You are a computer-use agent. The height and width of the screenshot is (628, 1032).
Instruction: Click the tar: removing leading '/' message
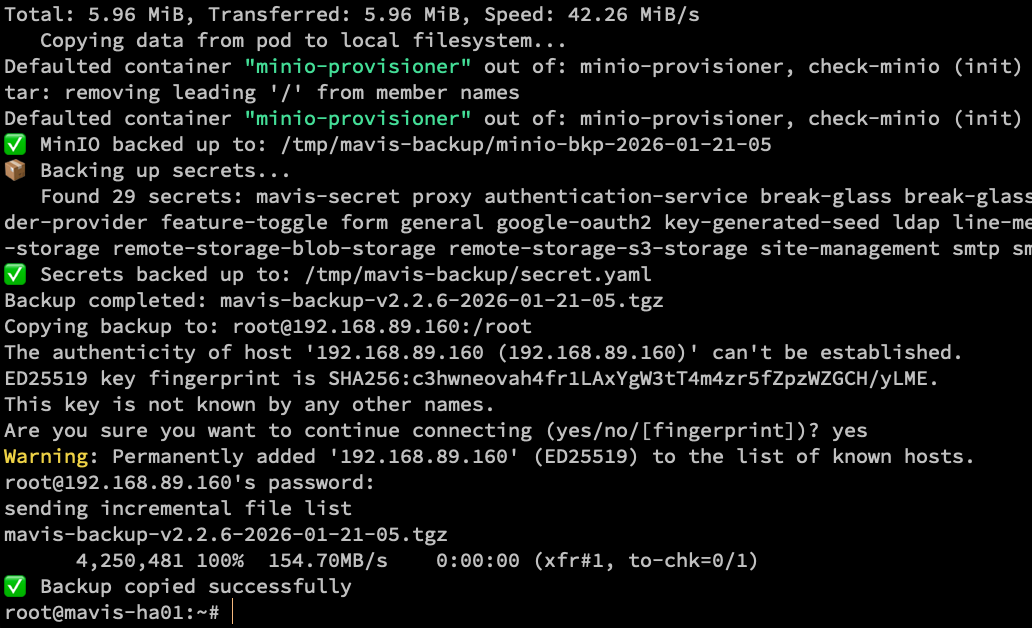click(262, 93)
